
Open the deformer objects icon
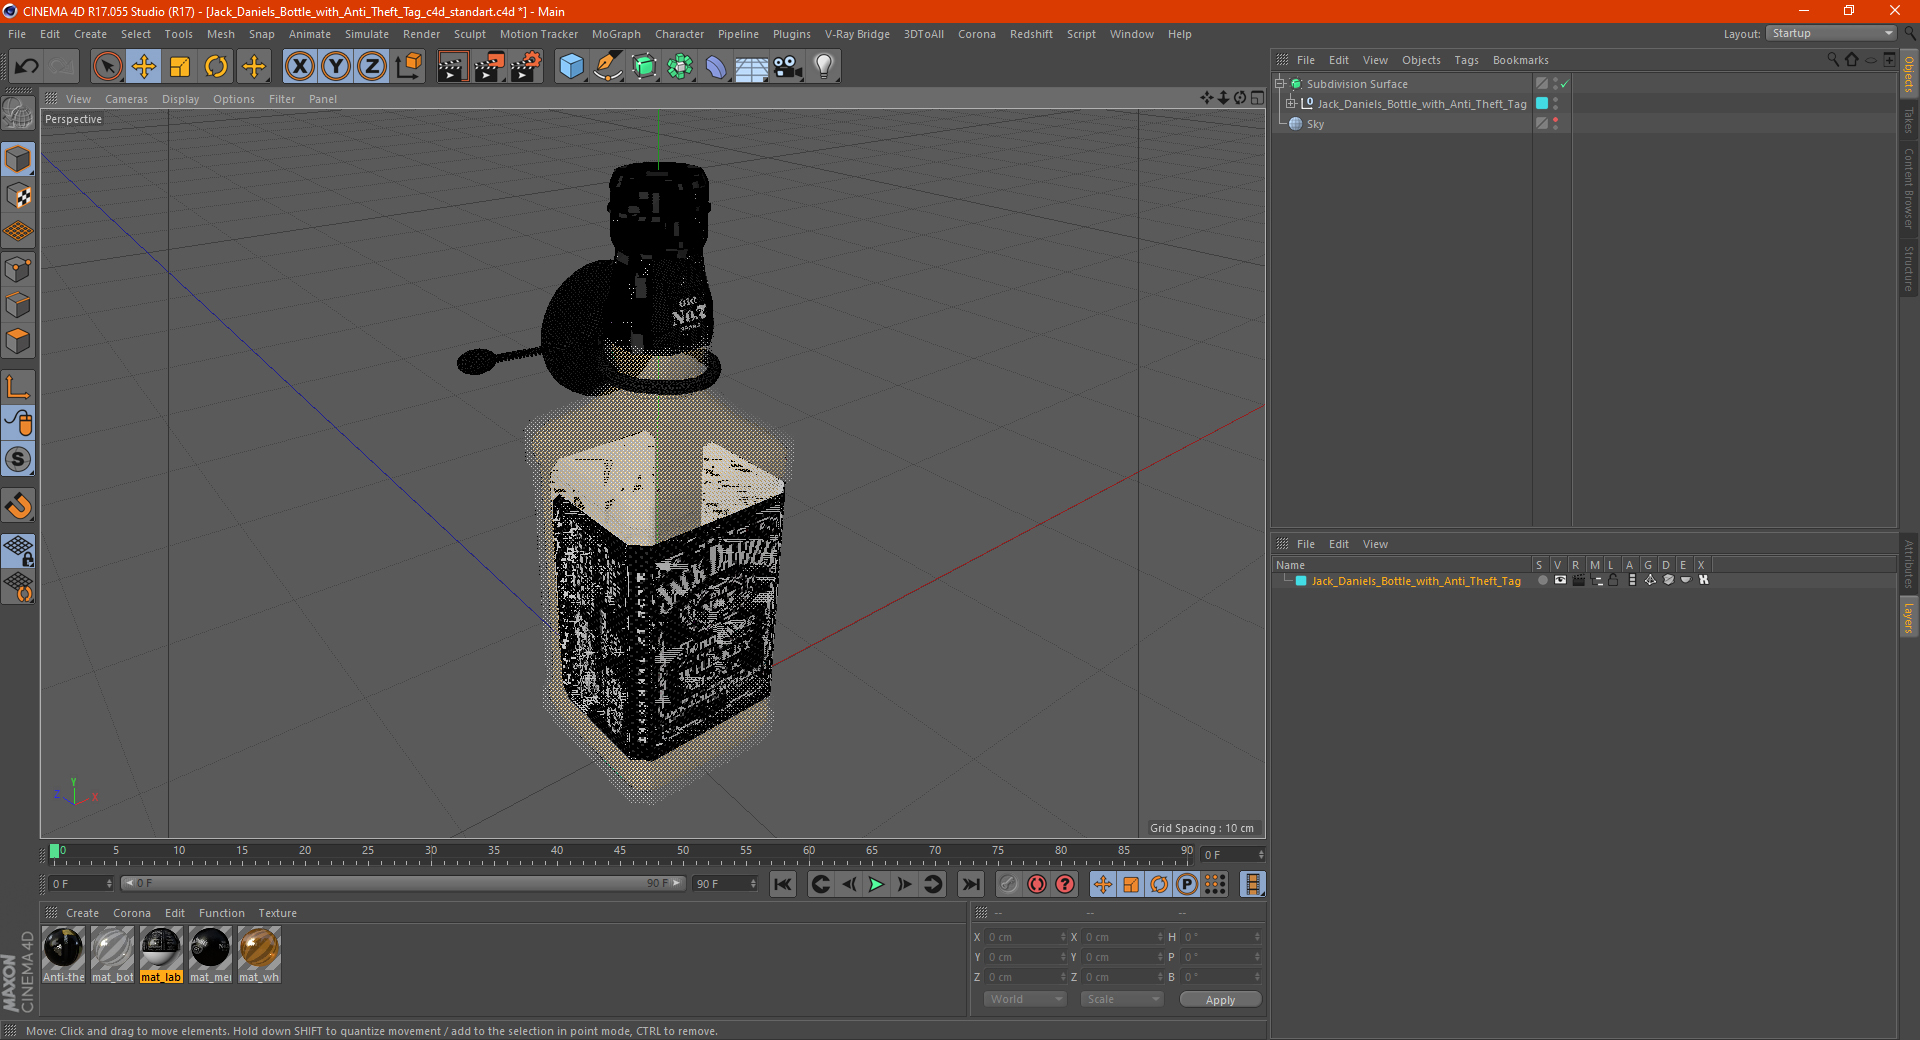[716, 67]
